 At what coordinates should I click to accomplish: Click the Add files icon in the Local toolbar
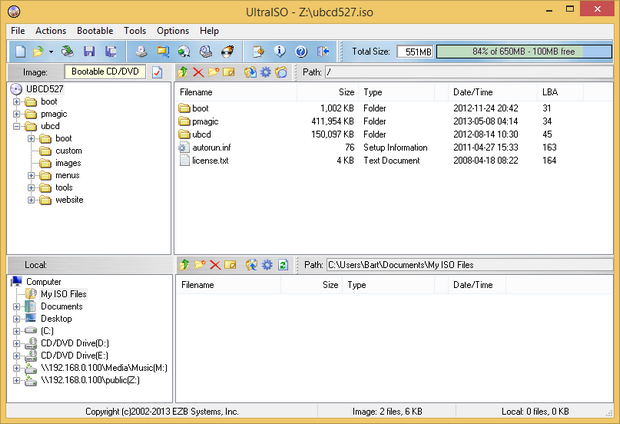pyautogui.click(x=251, y=265)
